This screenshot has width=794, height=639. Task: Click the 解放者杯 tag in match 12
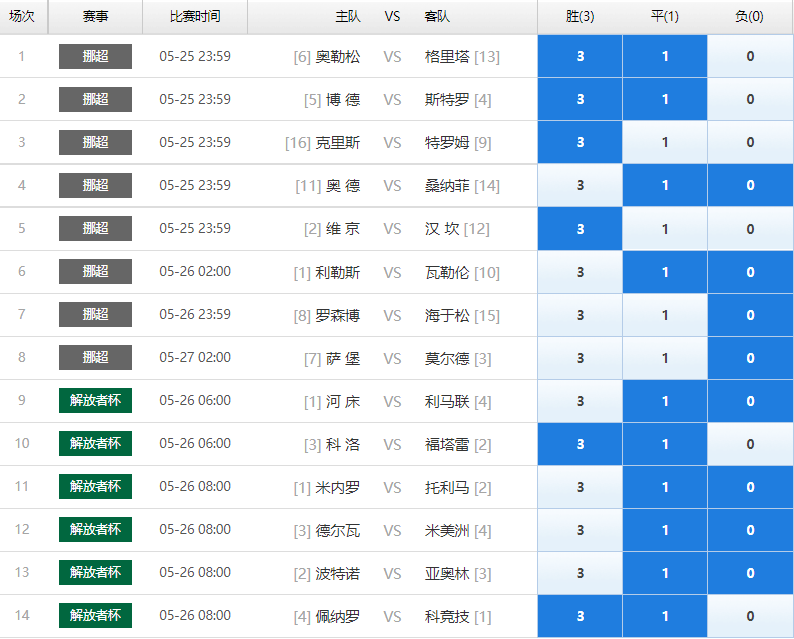[x=95, y=530]
